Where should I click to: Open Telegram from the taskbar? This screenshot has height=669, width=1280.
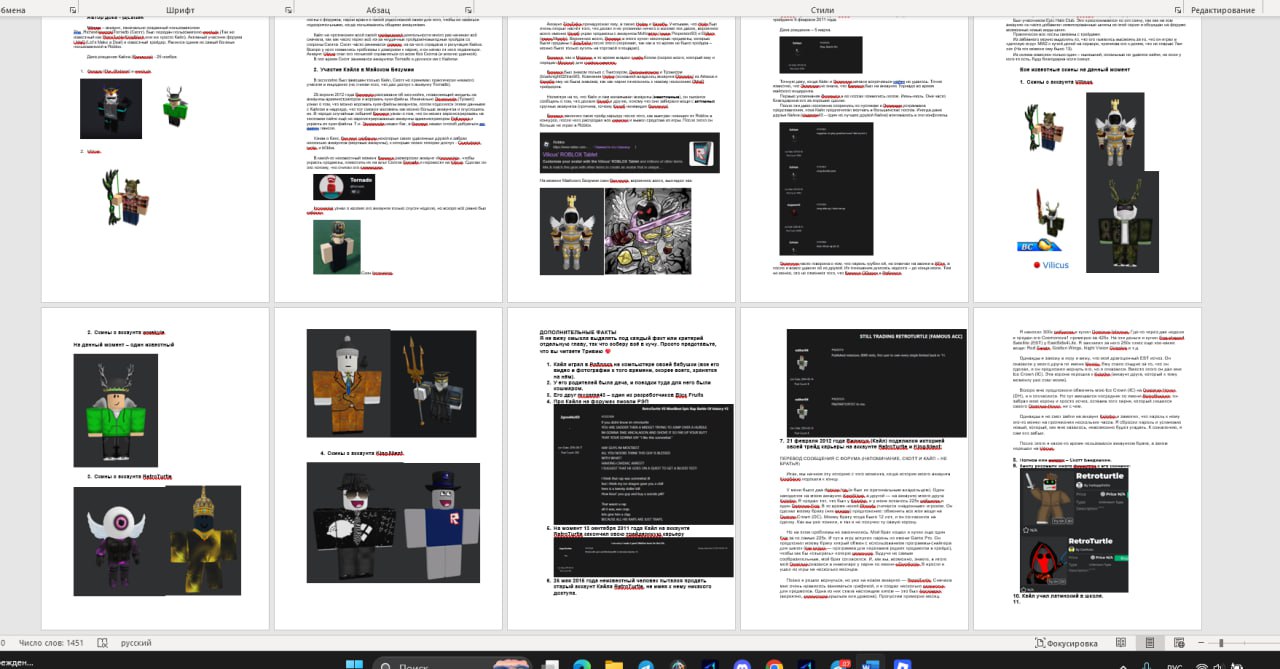pos(646,664)
